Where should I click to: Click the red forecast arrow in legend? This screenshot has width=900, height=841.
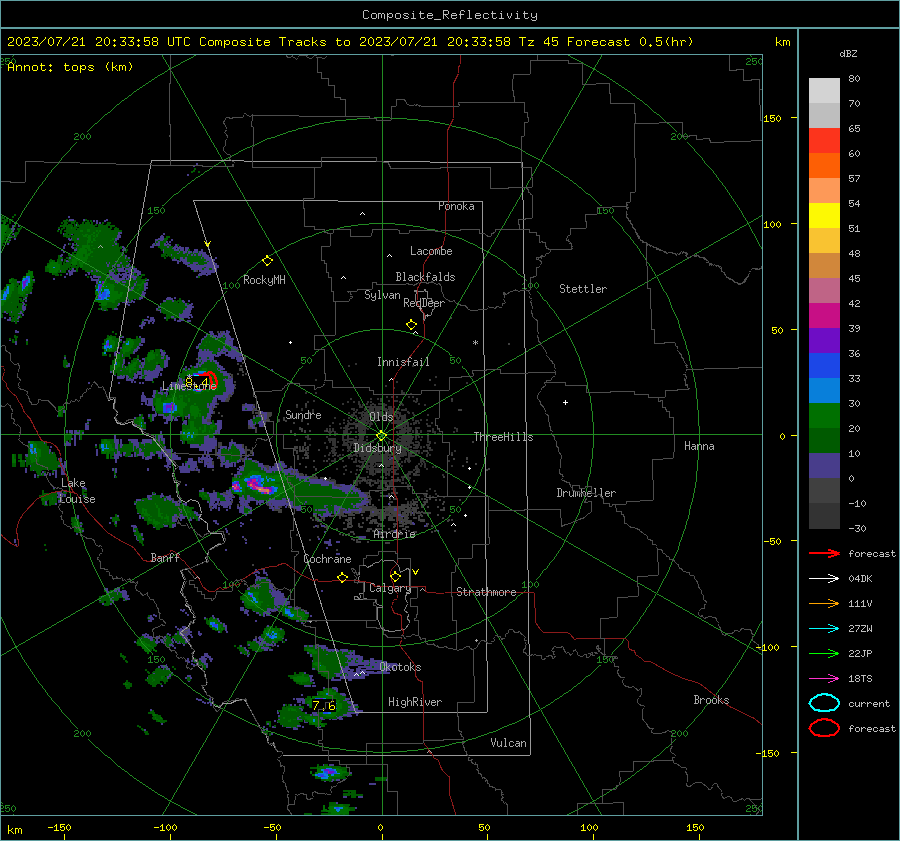824,553
